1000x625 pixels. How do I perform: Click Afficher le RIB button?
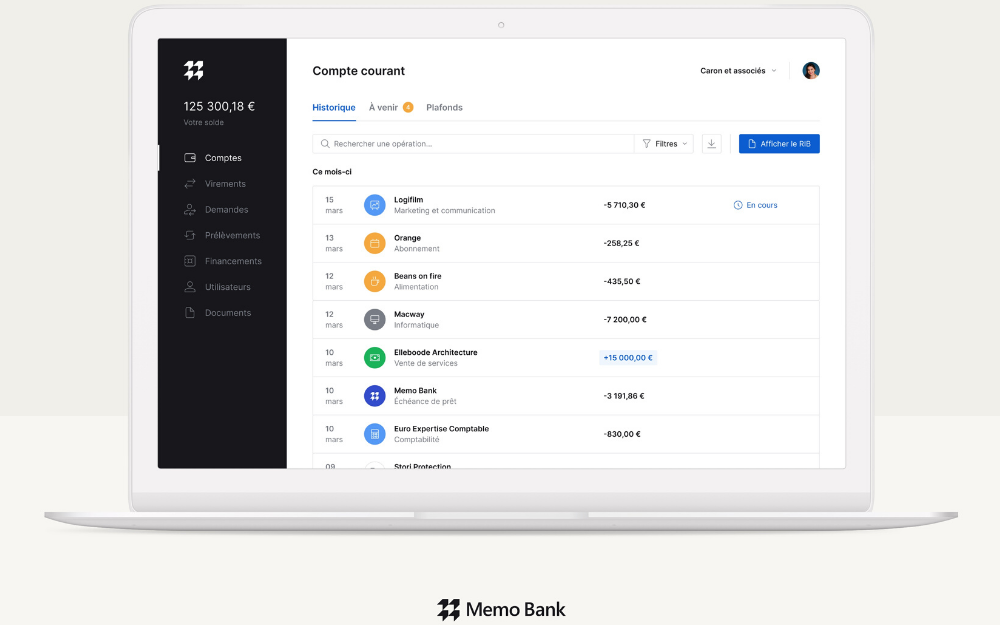(779, 143)
